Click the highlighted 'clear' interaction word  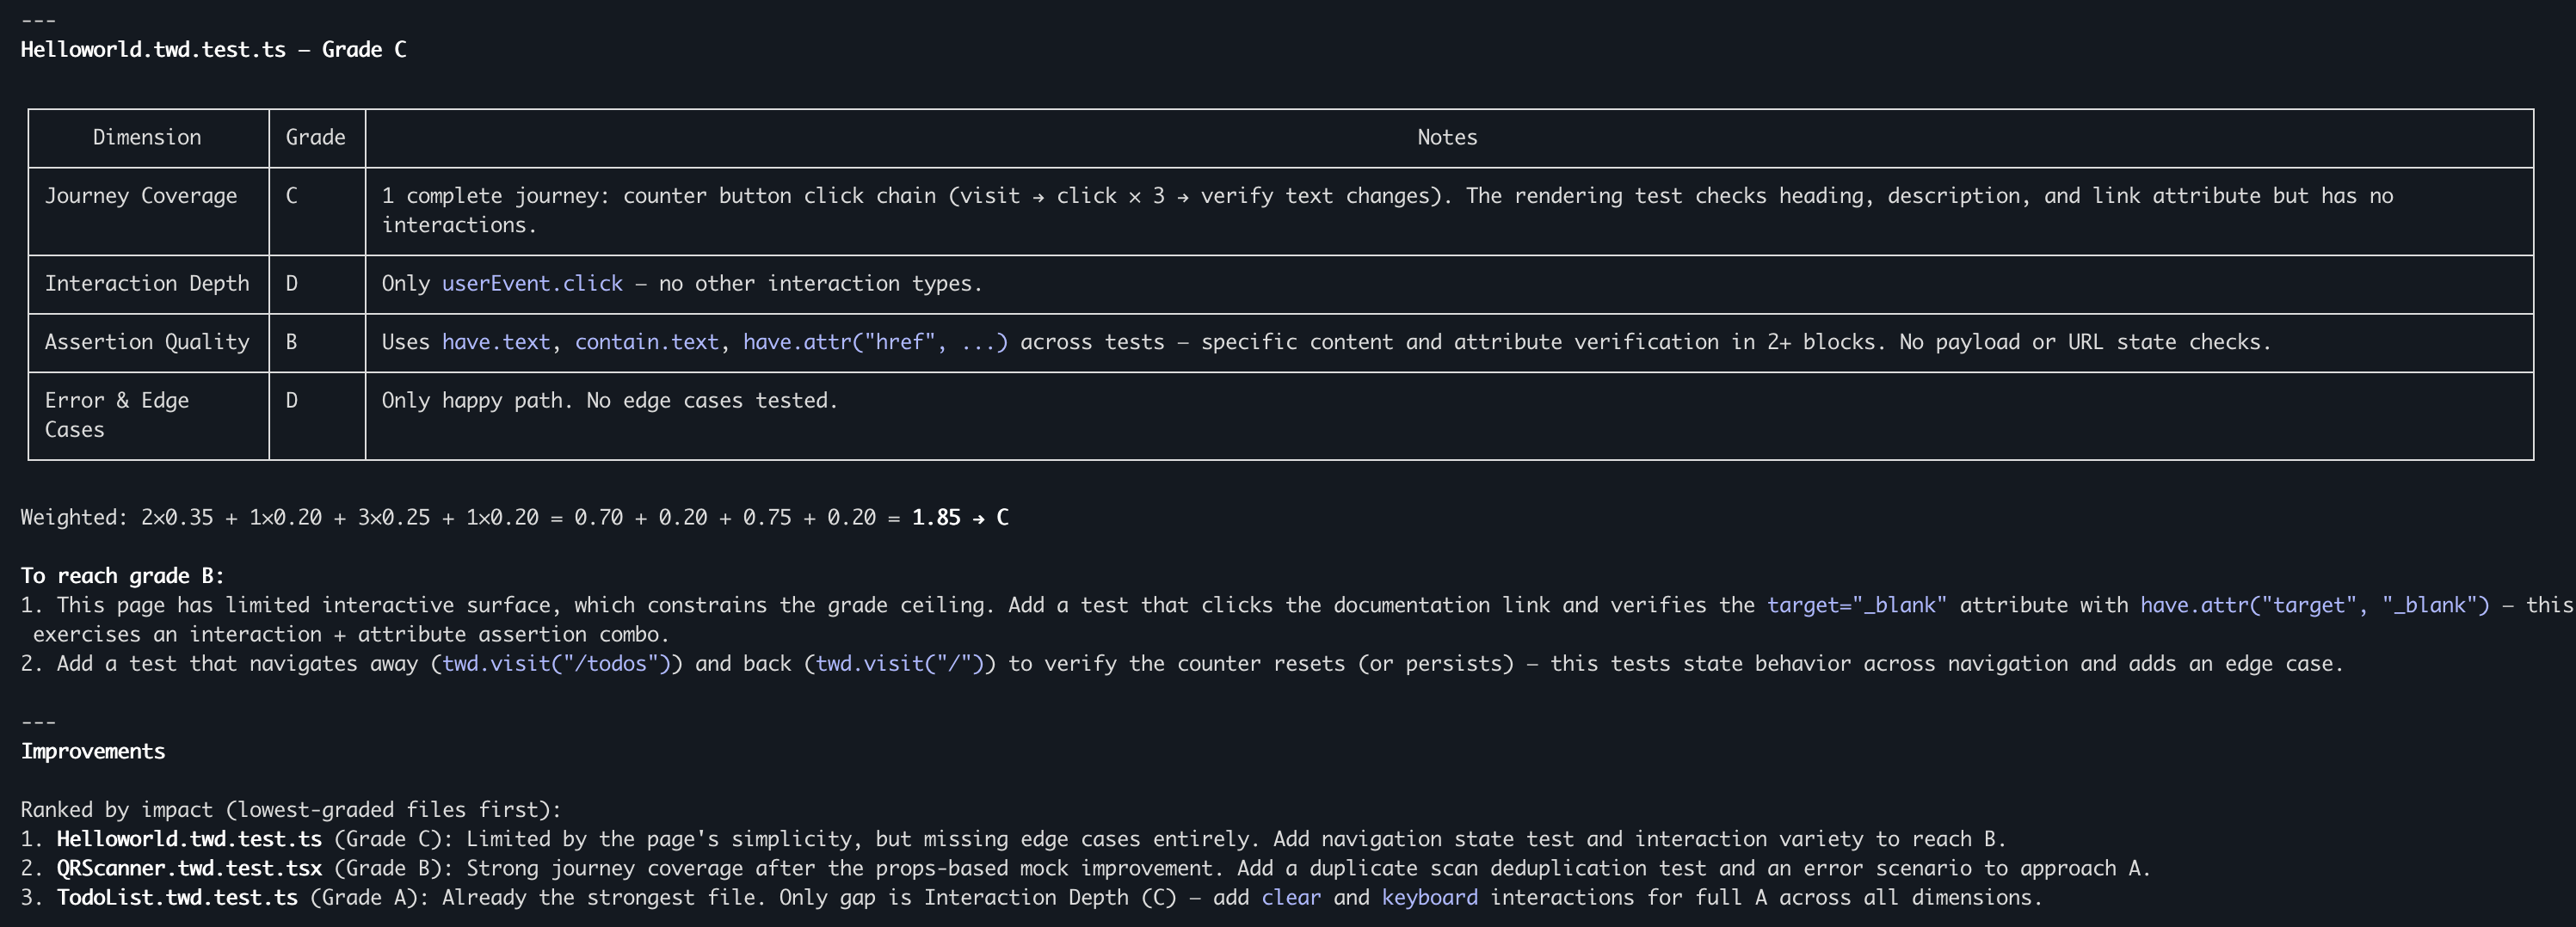point(1290,898)
